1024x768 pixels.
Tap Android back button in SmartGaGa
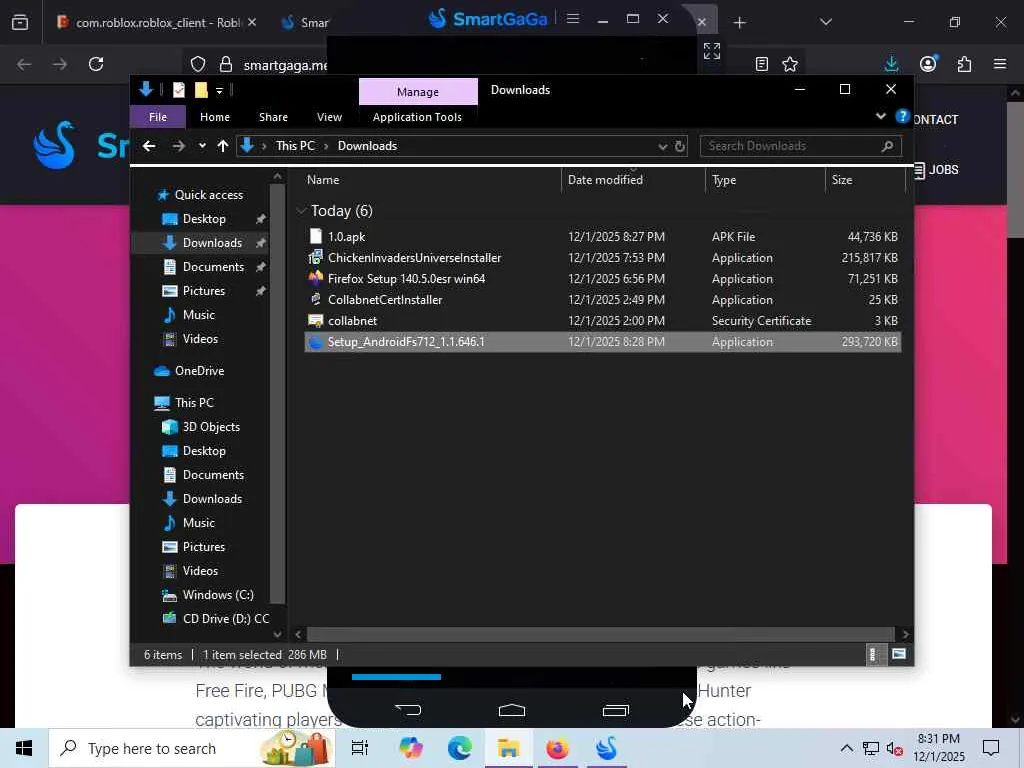pyautogui.click(x=408, y=710)
